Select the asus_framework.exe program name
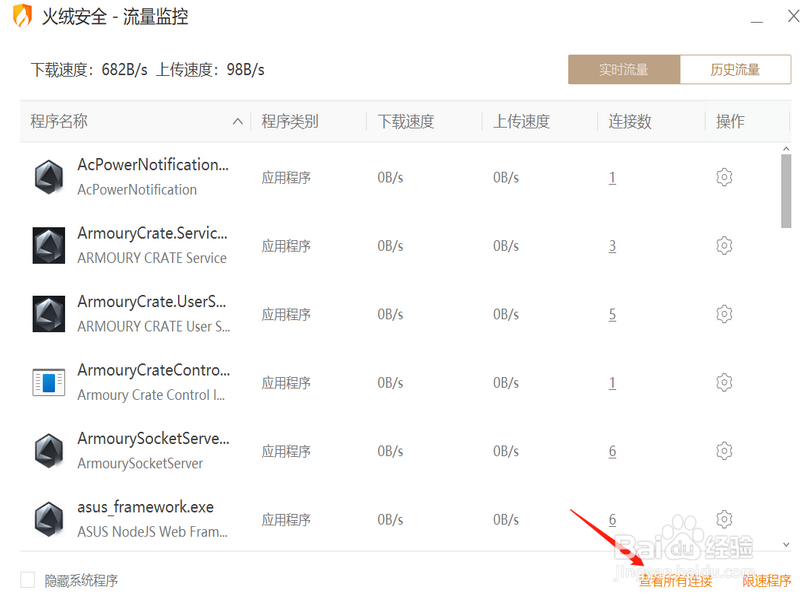Image resolution: width=800 pixels, height=600 pixels. 145,507
